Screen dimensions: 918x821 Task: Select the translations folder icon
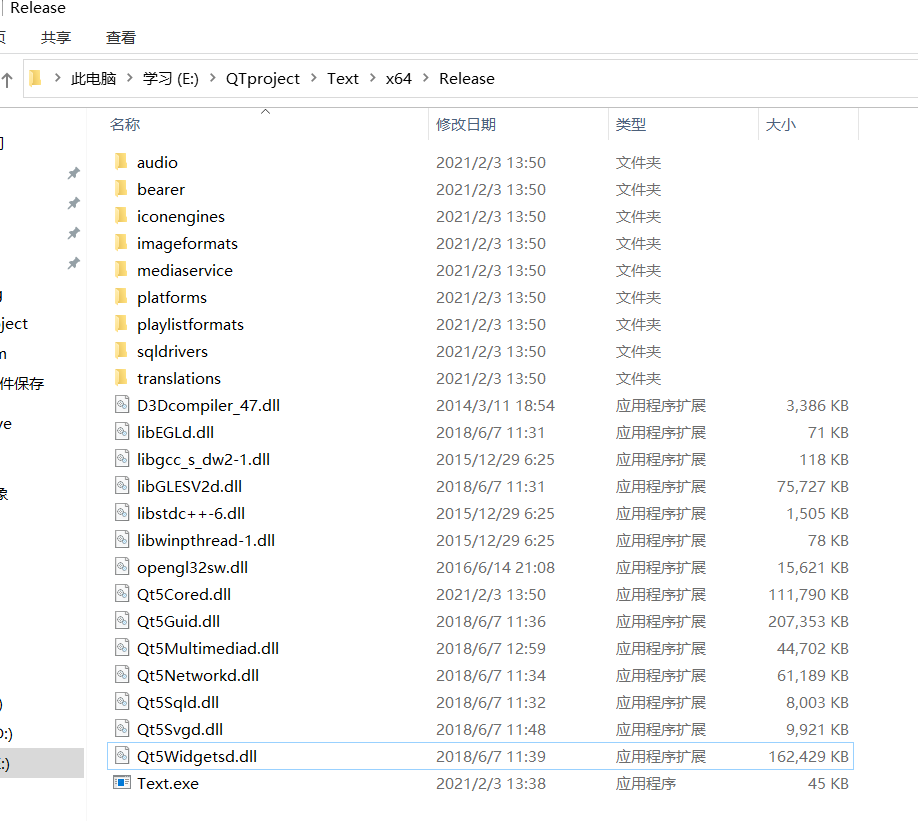[123, 378]
